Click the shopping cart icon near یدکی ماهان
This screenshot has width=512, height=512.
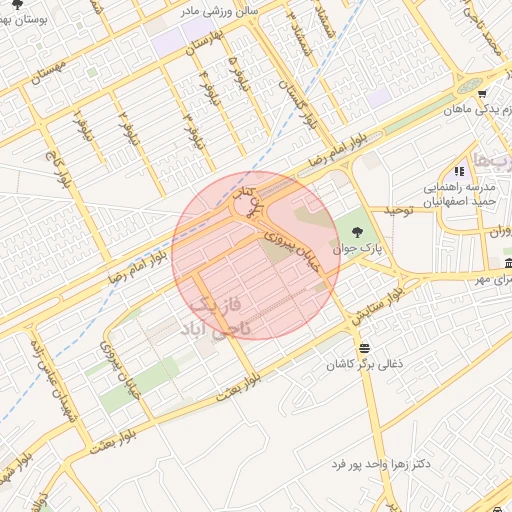tap(481, 94)
